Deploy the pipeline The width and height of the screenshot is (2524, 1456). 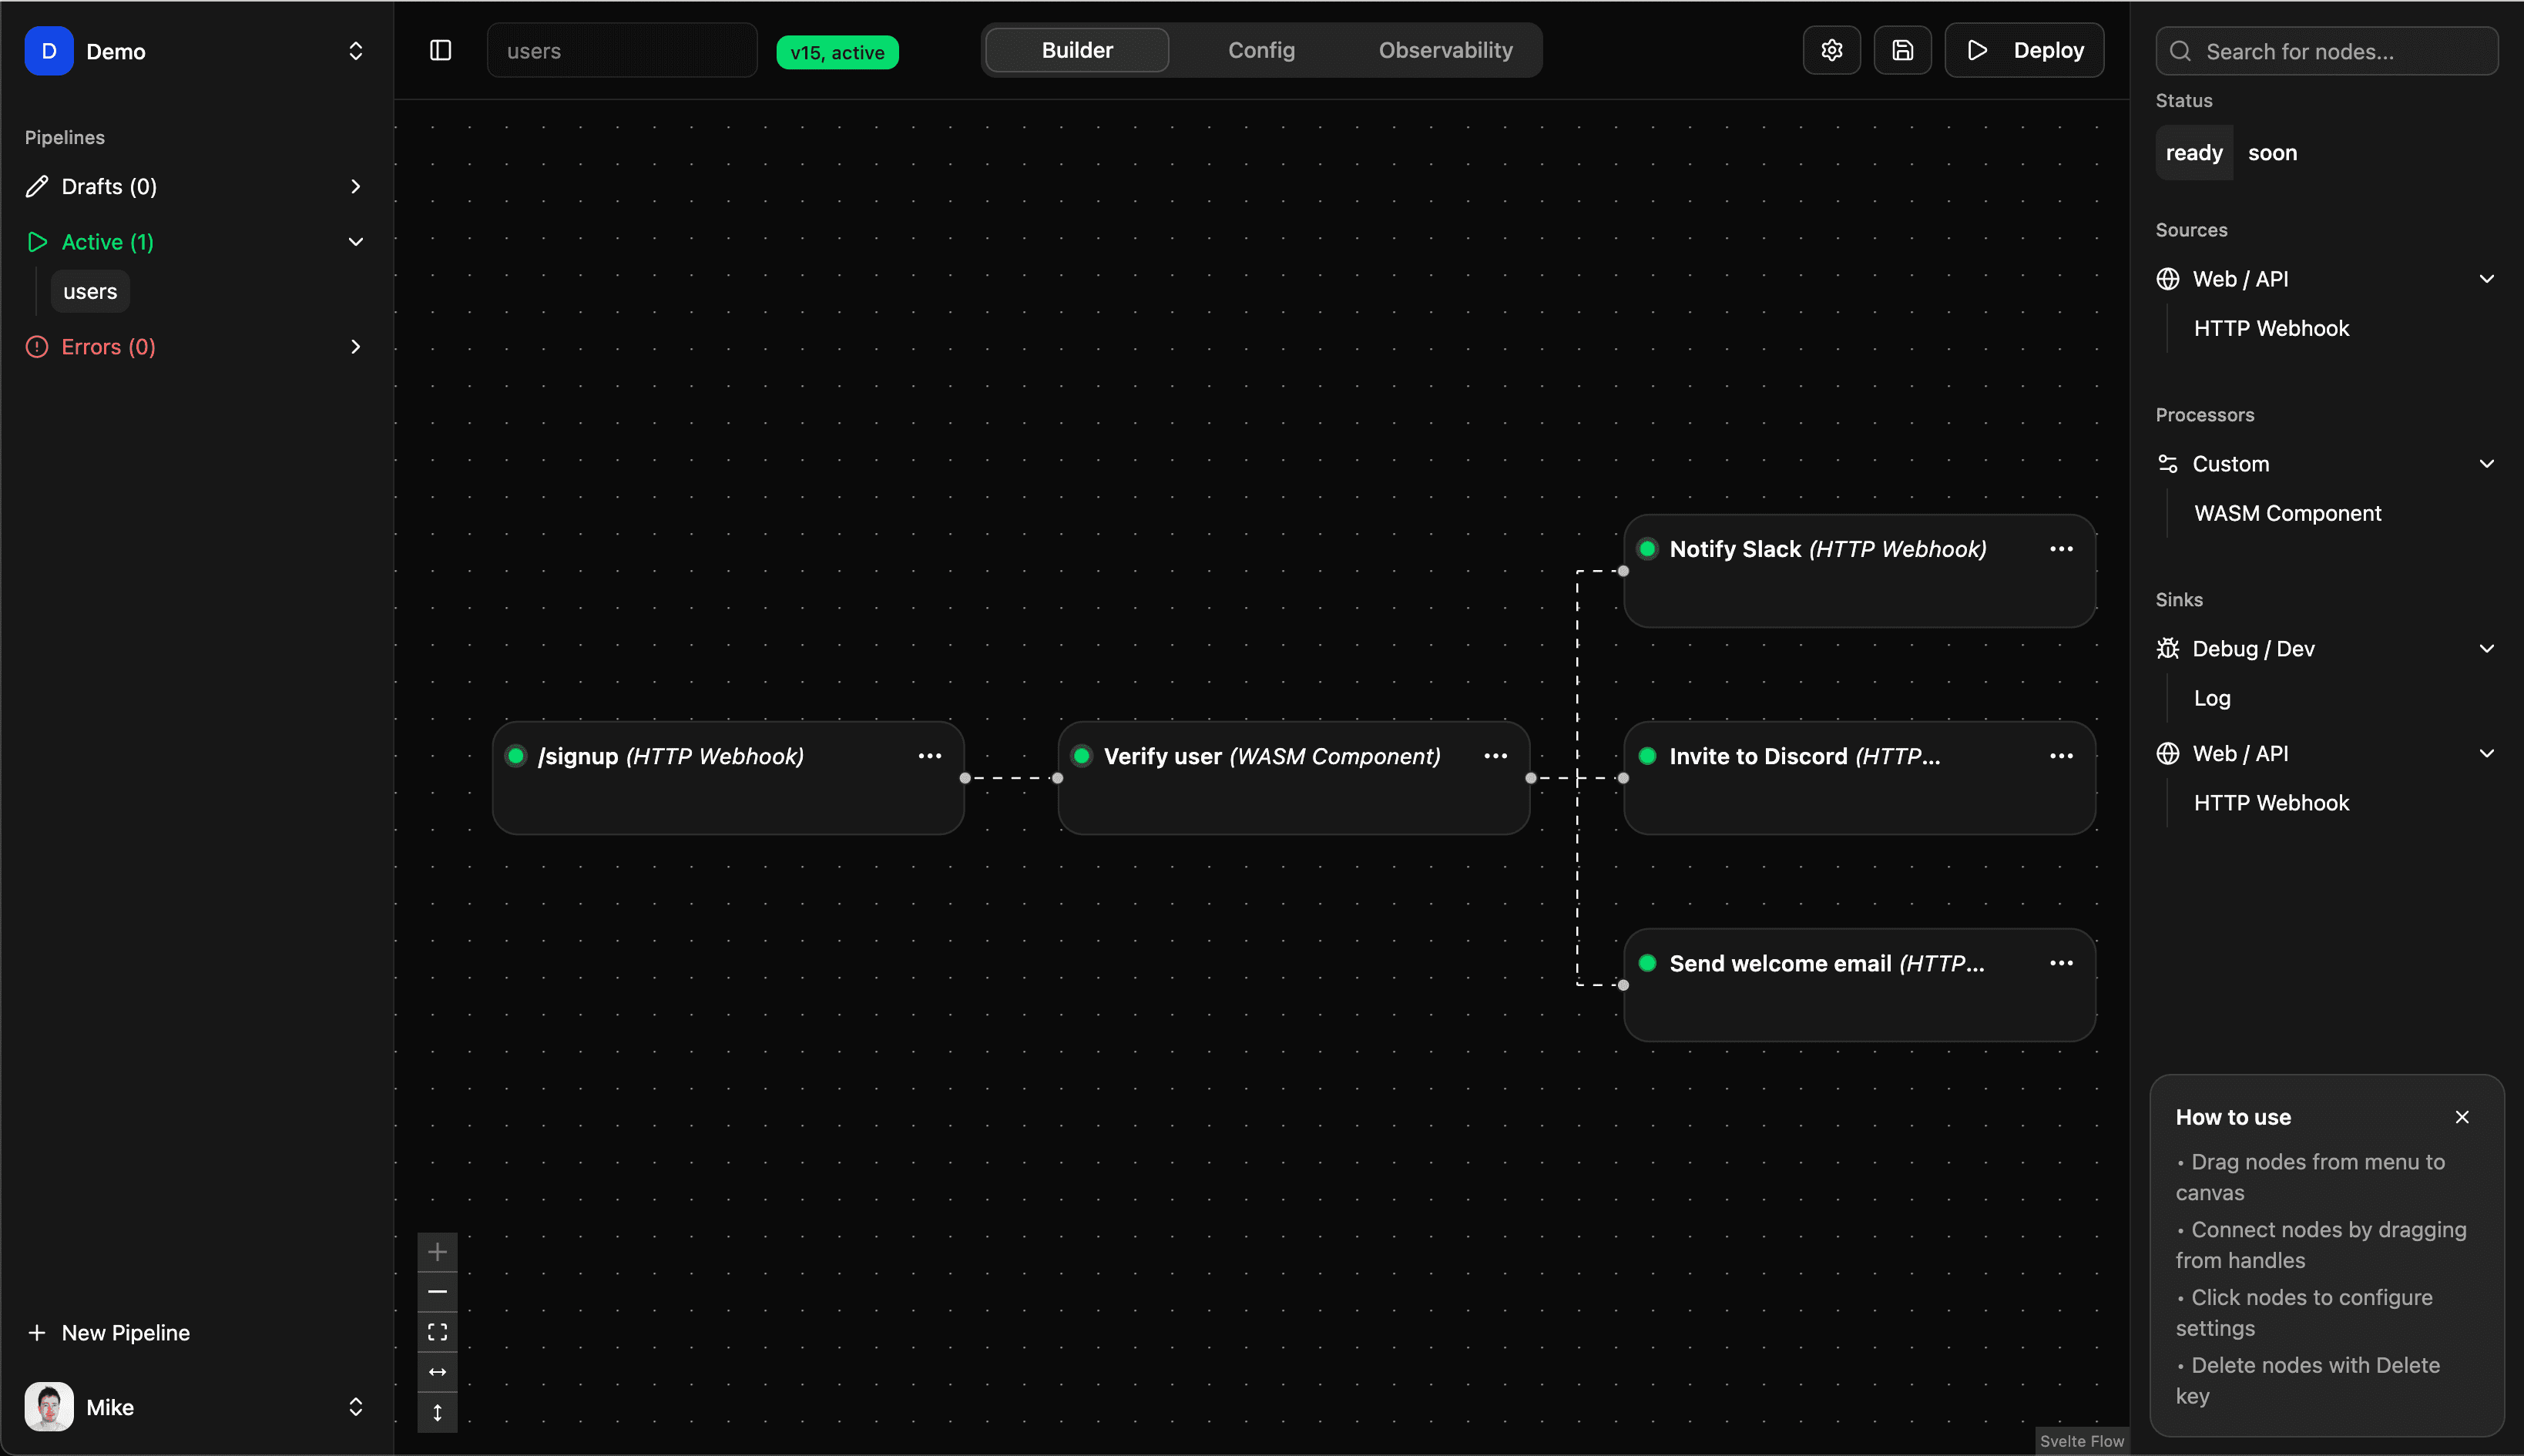pyautogui.click(x=2023, y=50)
